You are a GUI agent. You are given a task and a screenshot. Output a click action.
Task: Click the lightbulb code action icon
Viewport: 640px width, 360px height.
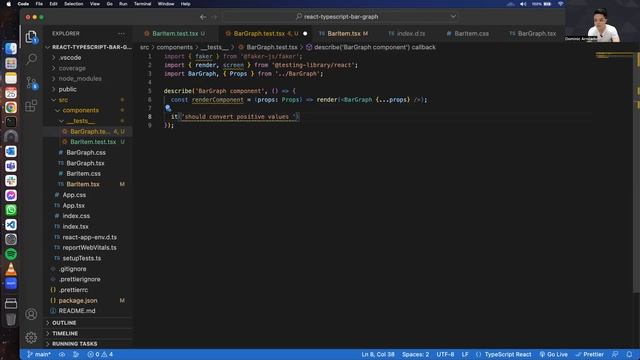pos(168,108)
